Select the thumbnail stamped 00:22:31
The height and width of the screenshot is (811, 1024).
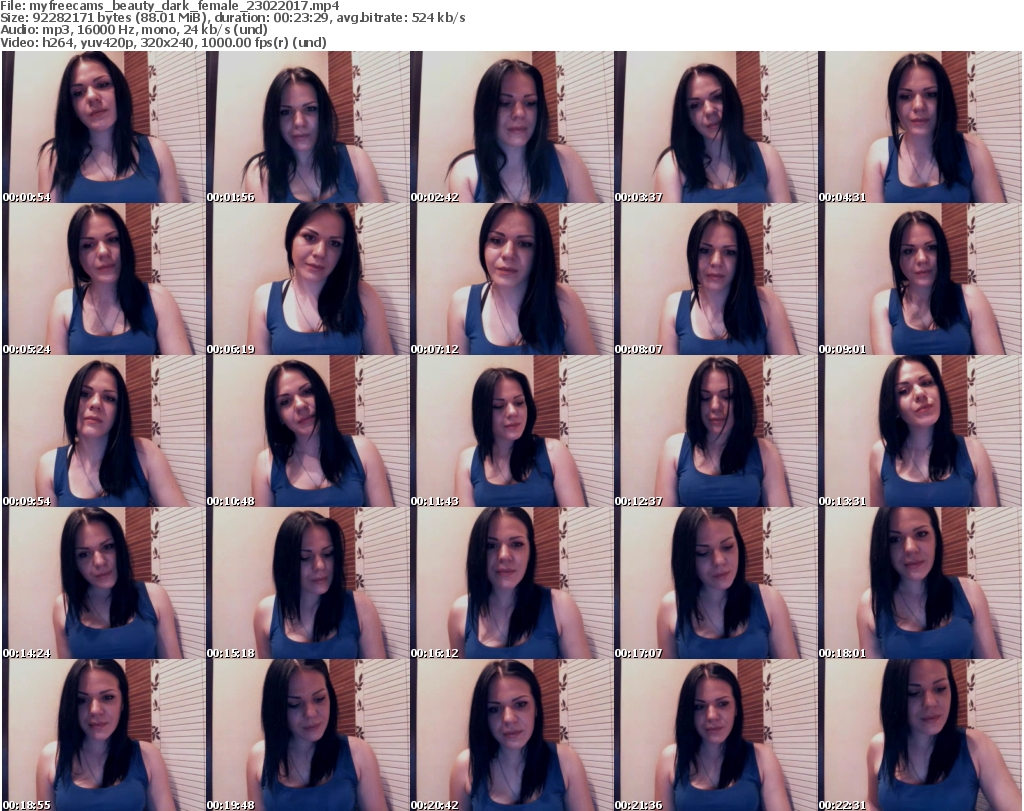(x=920, y=735)
